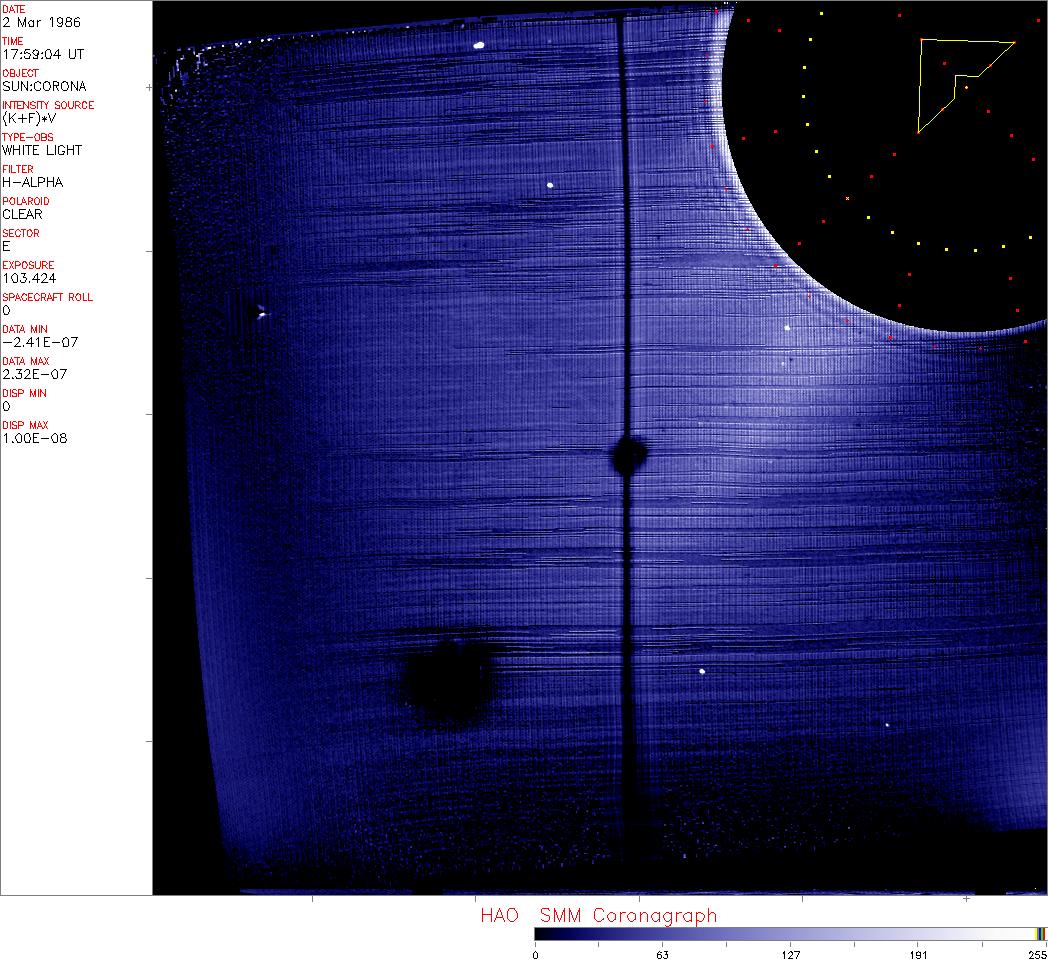Select the exposure value 103.424

tap(30, 278)
